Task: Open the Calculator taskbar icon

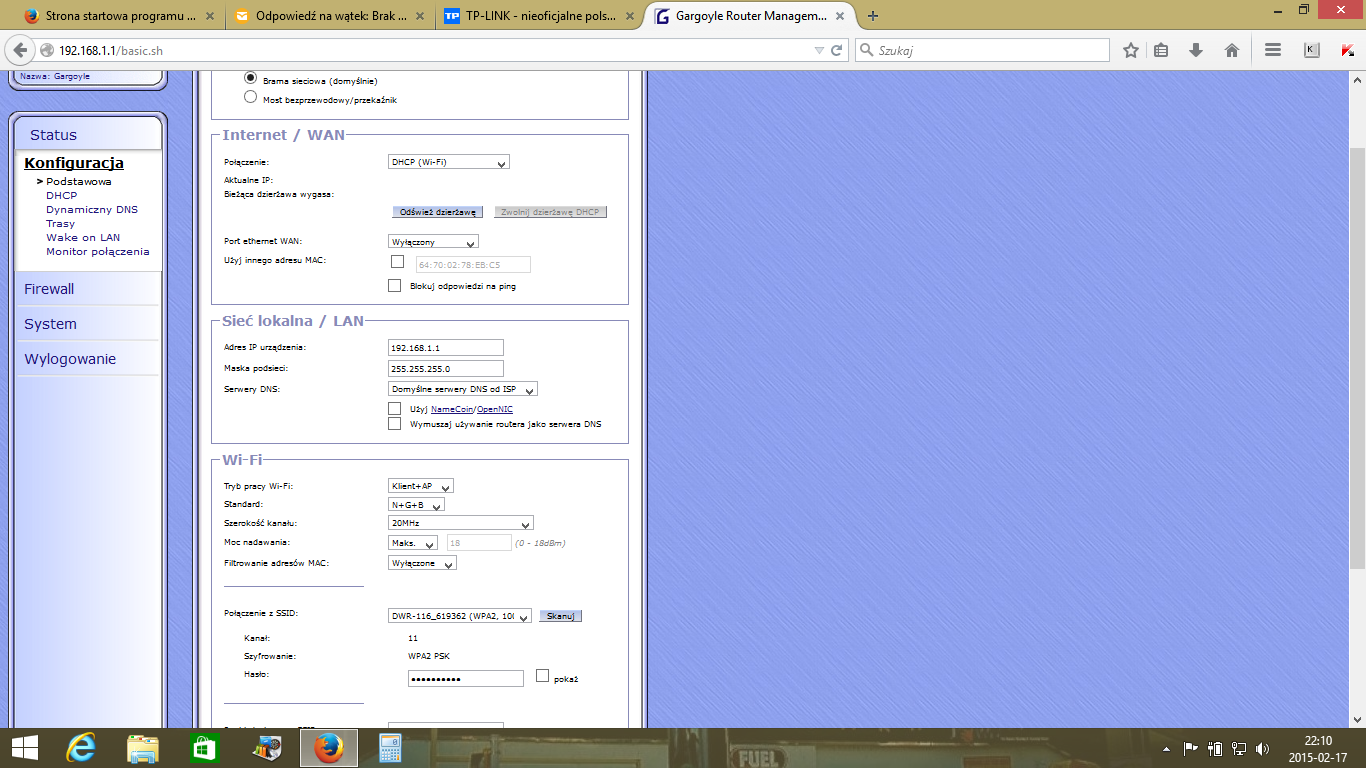Action: (x=389, y=748)
